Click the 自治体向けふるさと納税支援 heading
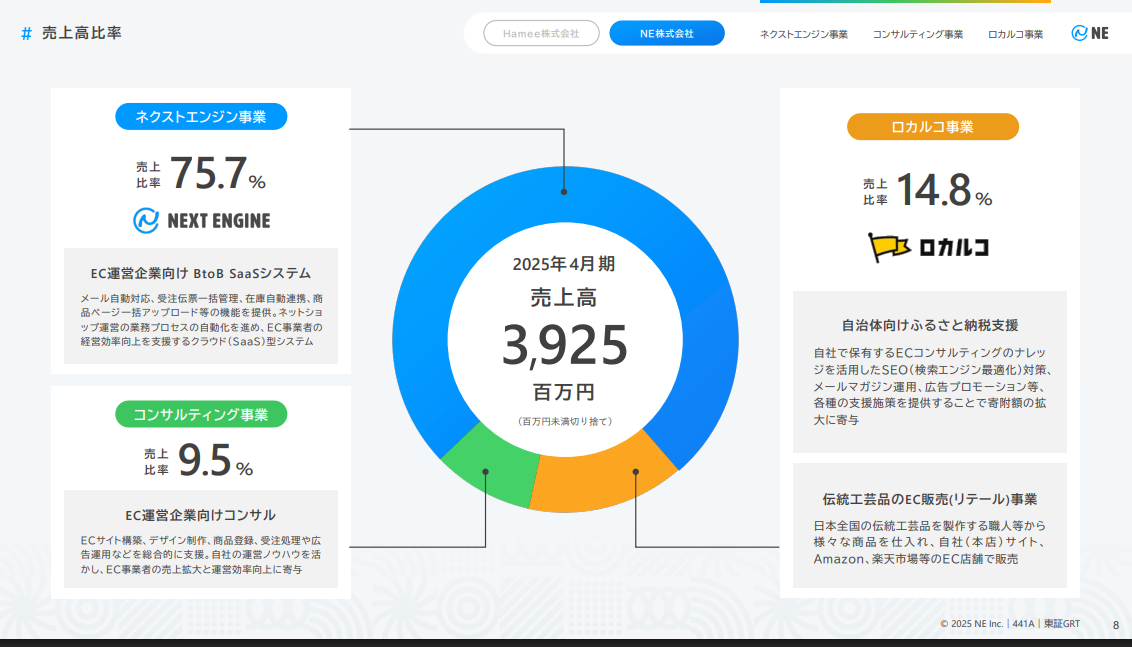The image size is (1132, 647). pos(930,326)
